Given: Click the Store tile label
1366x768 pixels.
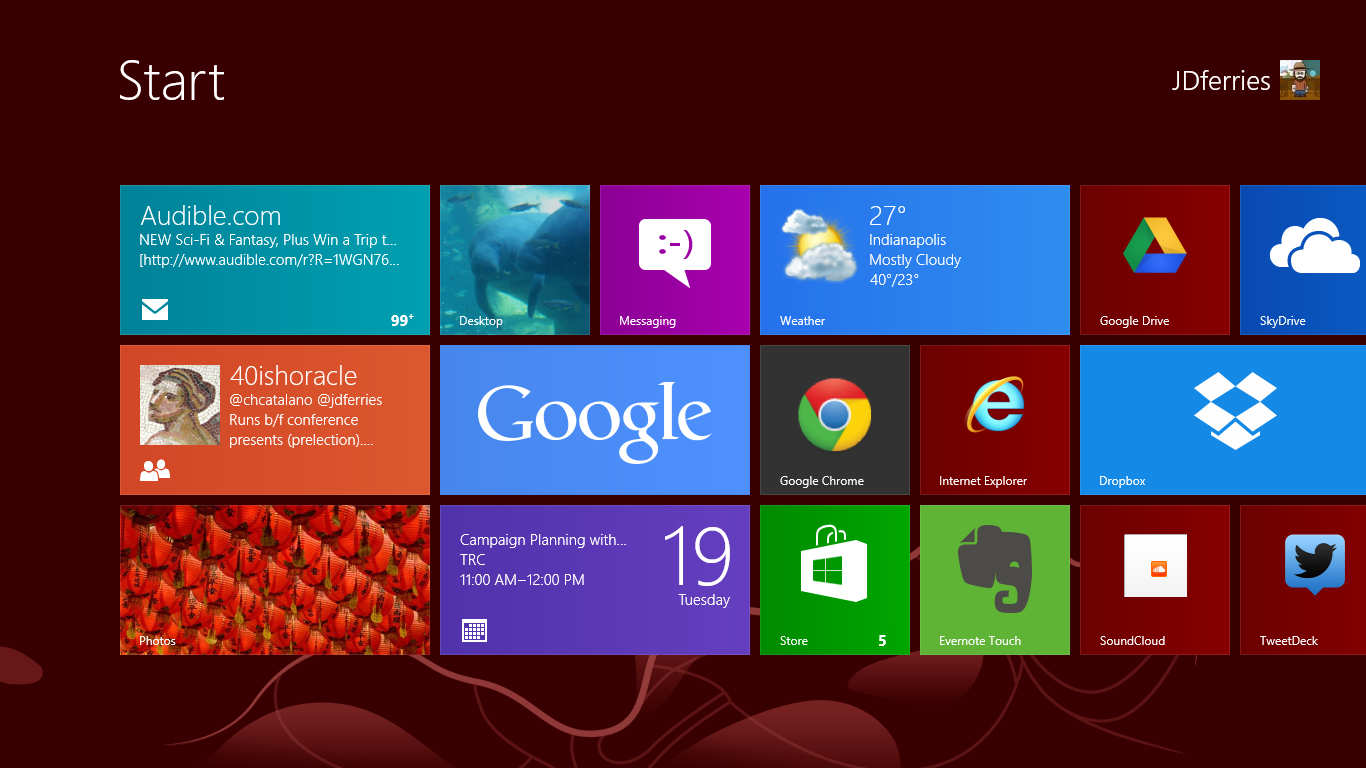Looking at the screenshot, I should click(x=793, y=641).
